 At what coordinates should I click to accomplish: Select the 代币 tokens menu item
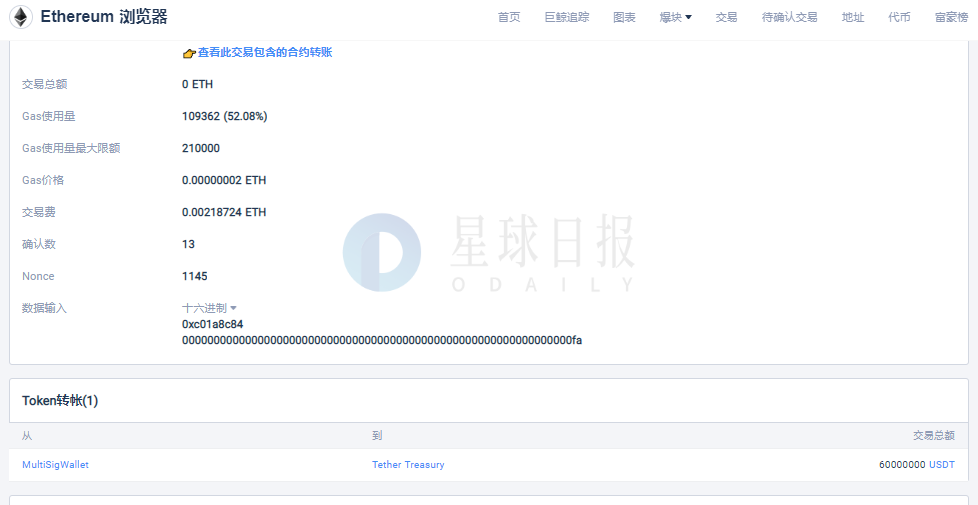click(899, 17)
